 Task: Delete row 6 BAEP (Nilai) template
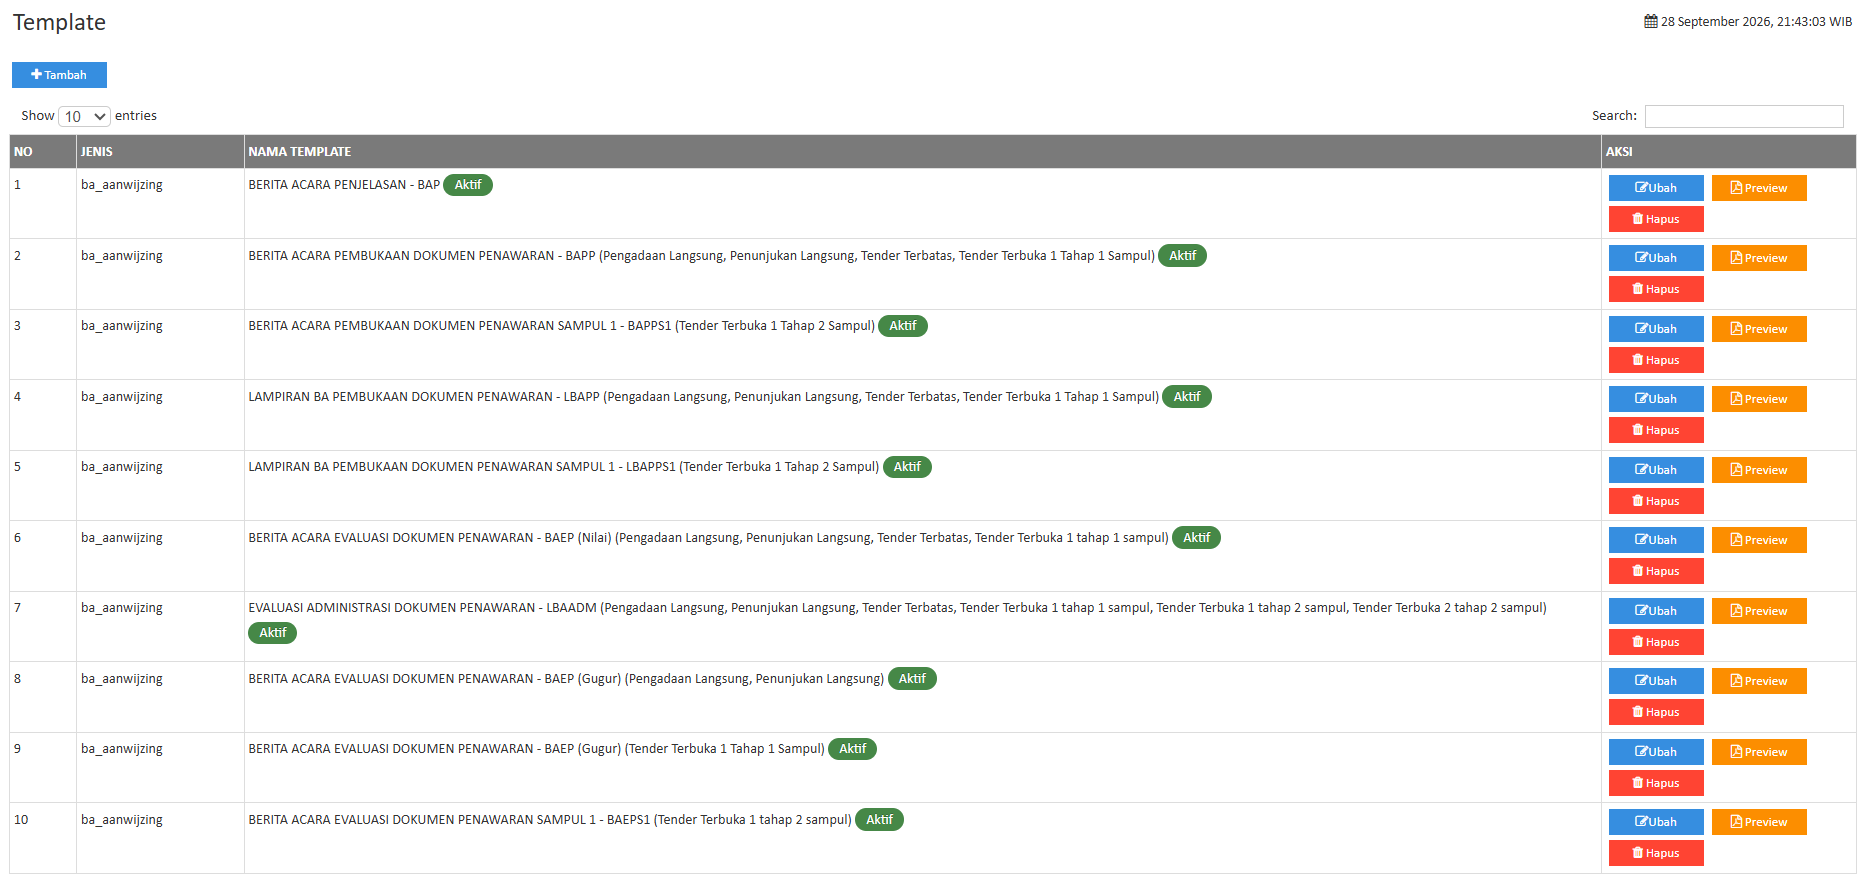pos(1656,571)
